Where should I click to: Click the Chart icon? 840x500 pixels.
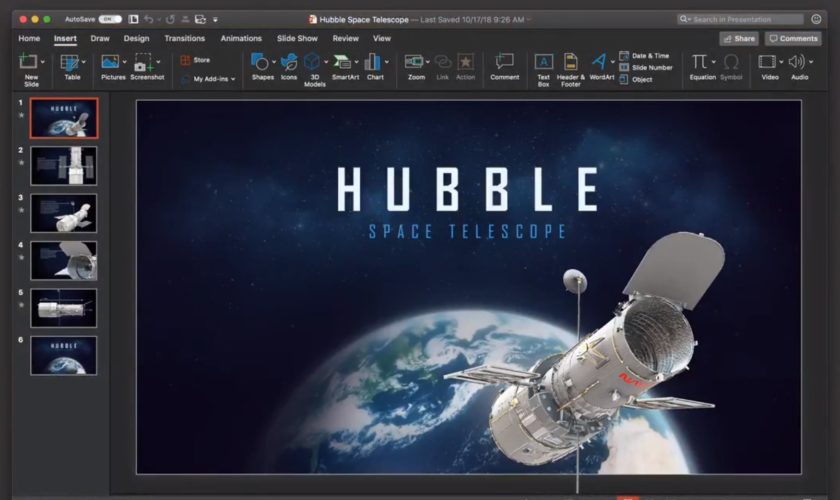tap(374, 63)
